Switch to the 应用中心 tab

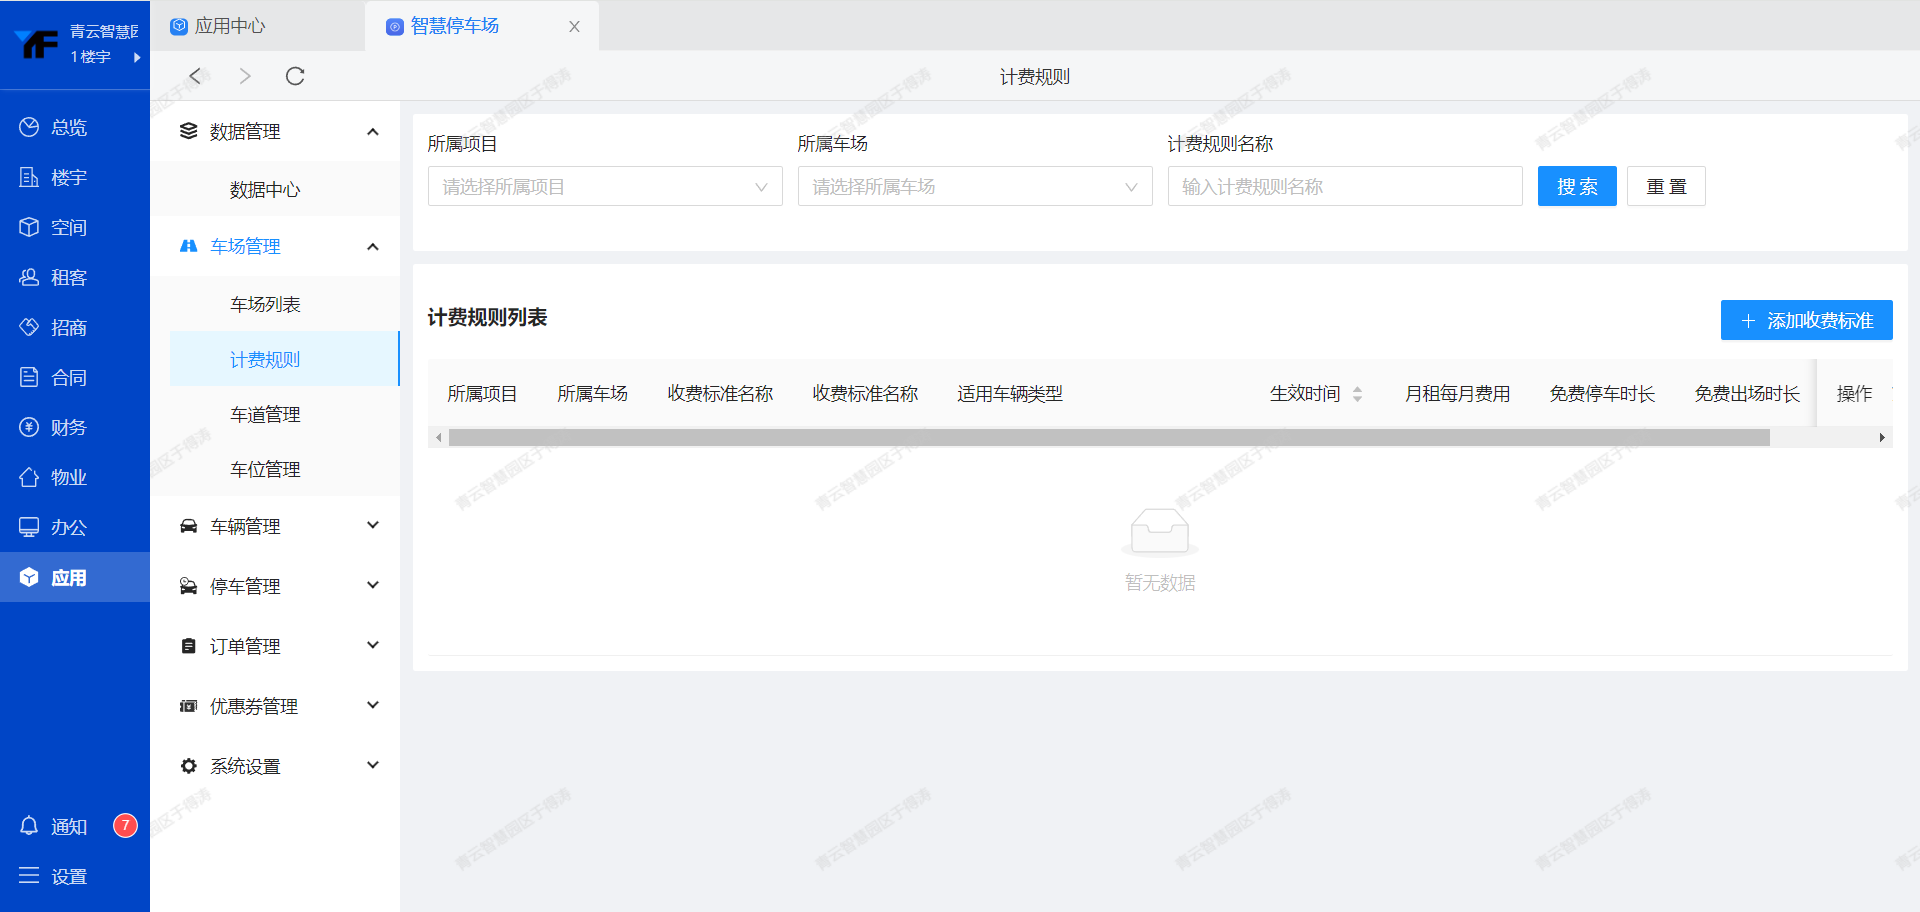tap(230, 26)
